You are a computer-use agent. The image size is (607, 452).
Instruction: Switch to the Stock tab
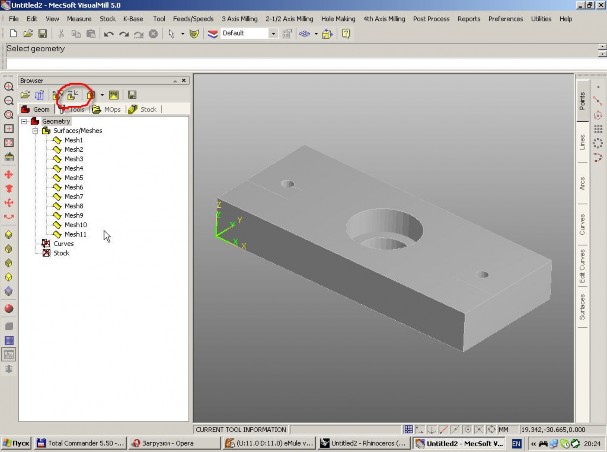pyautogui.click(x=143, y=110)
